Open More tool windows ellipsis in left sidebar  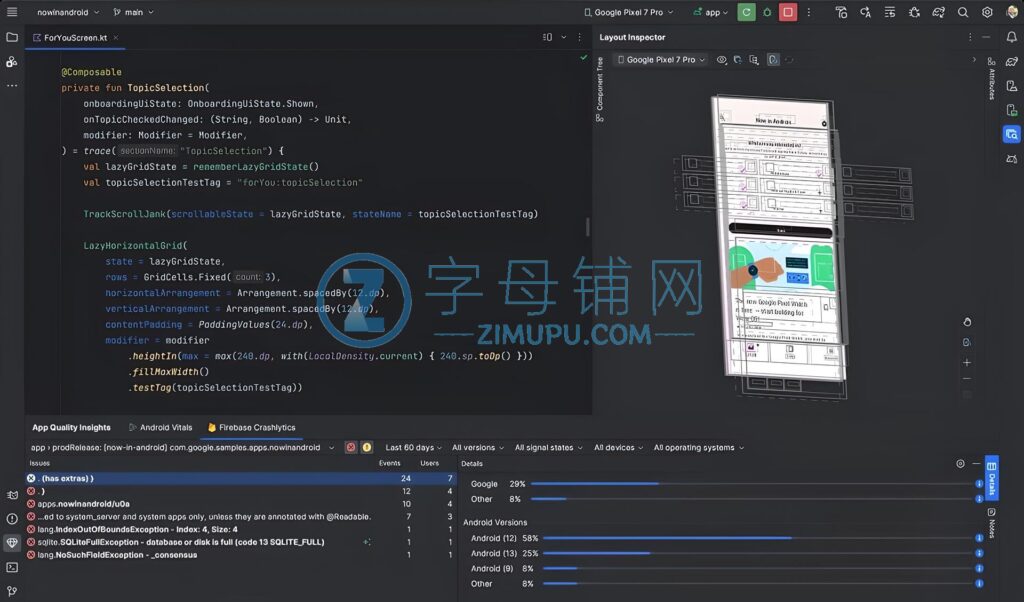coord(12,86)
